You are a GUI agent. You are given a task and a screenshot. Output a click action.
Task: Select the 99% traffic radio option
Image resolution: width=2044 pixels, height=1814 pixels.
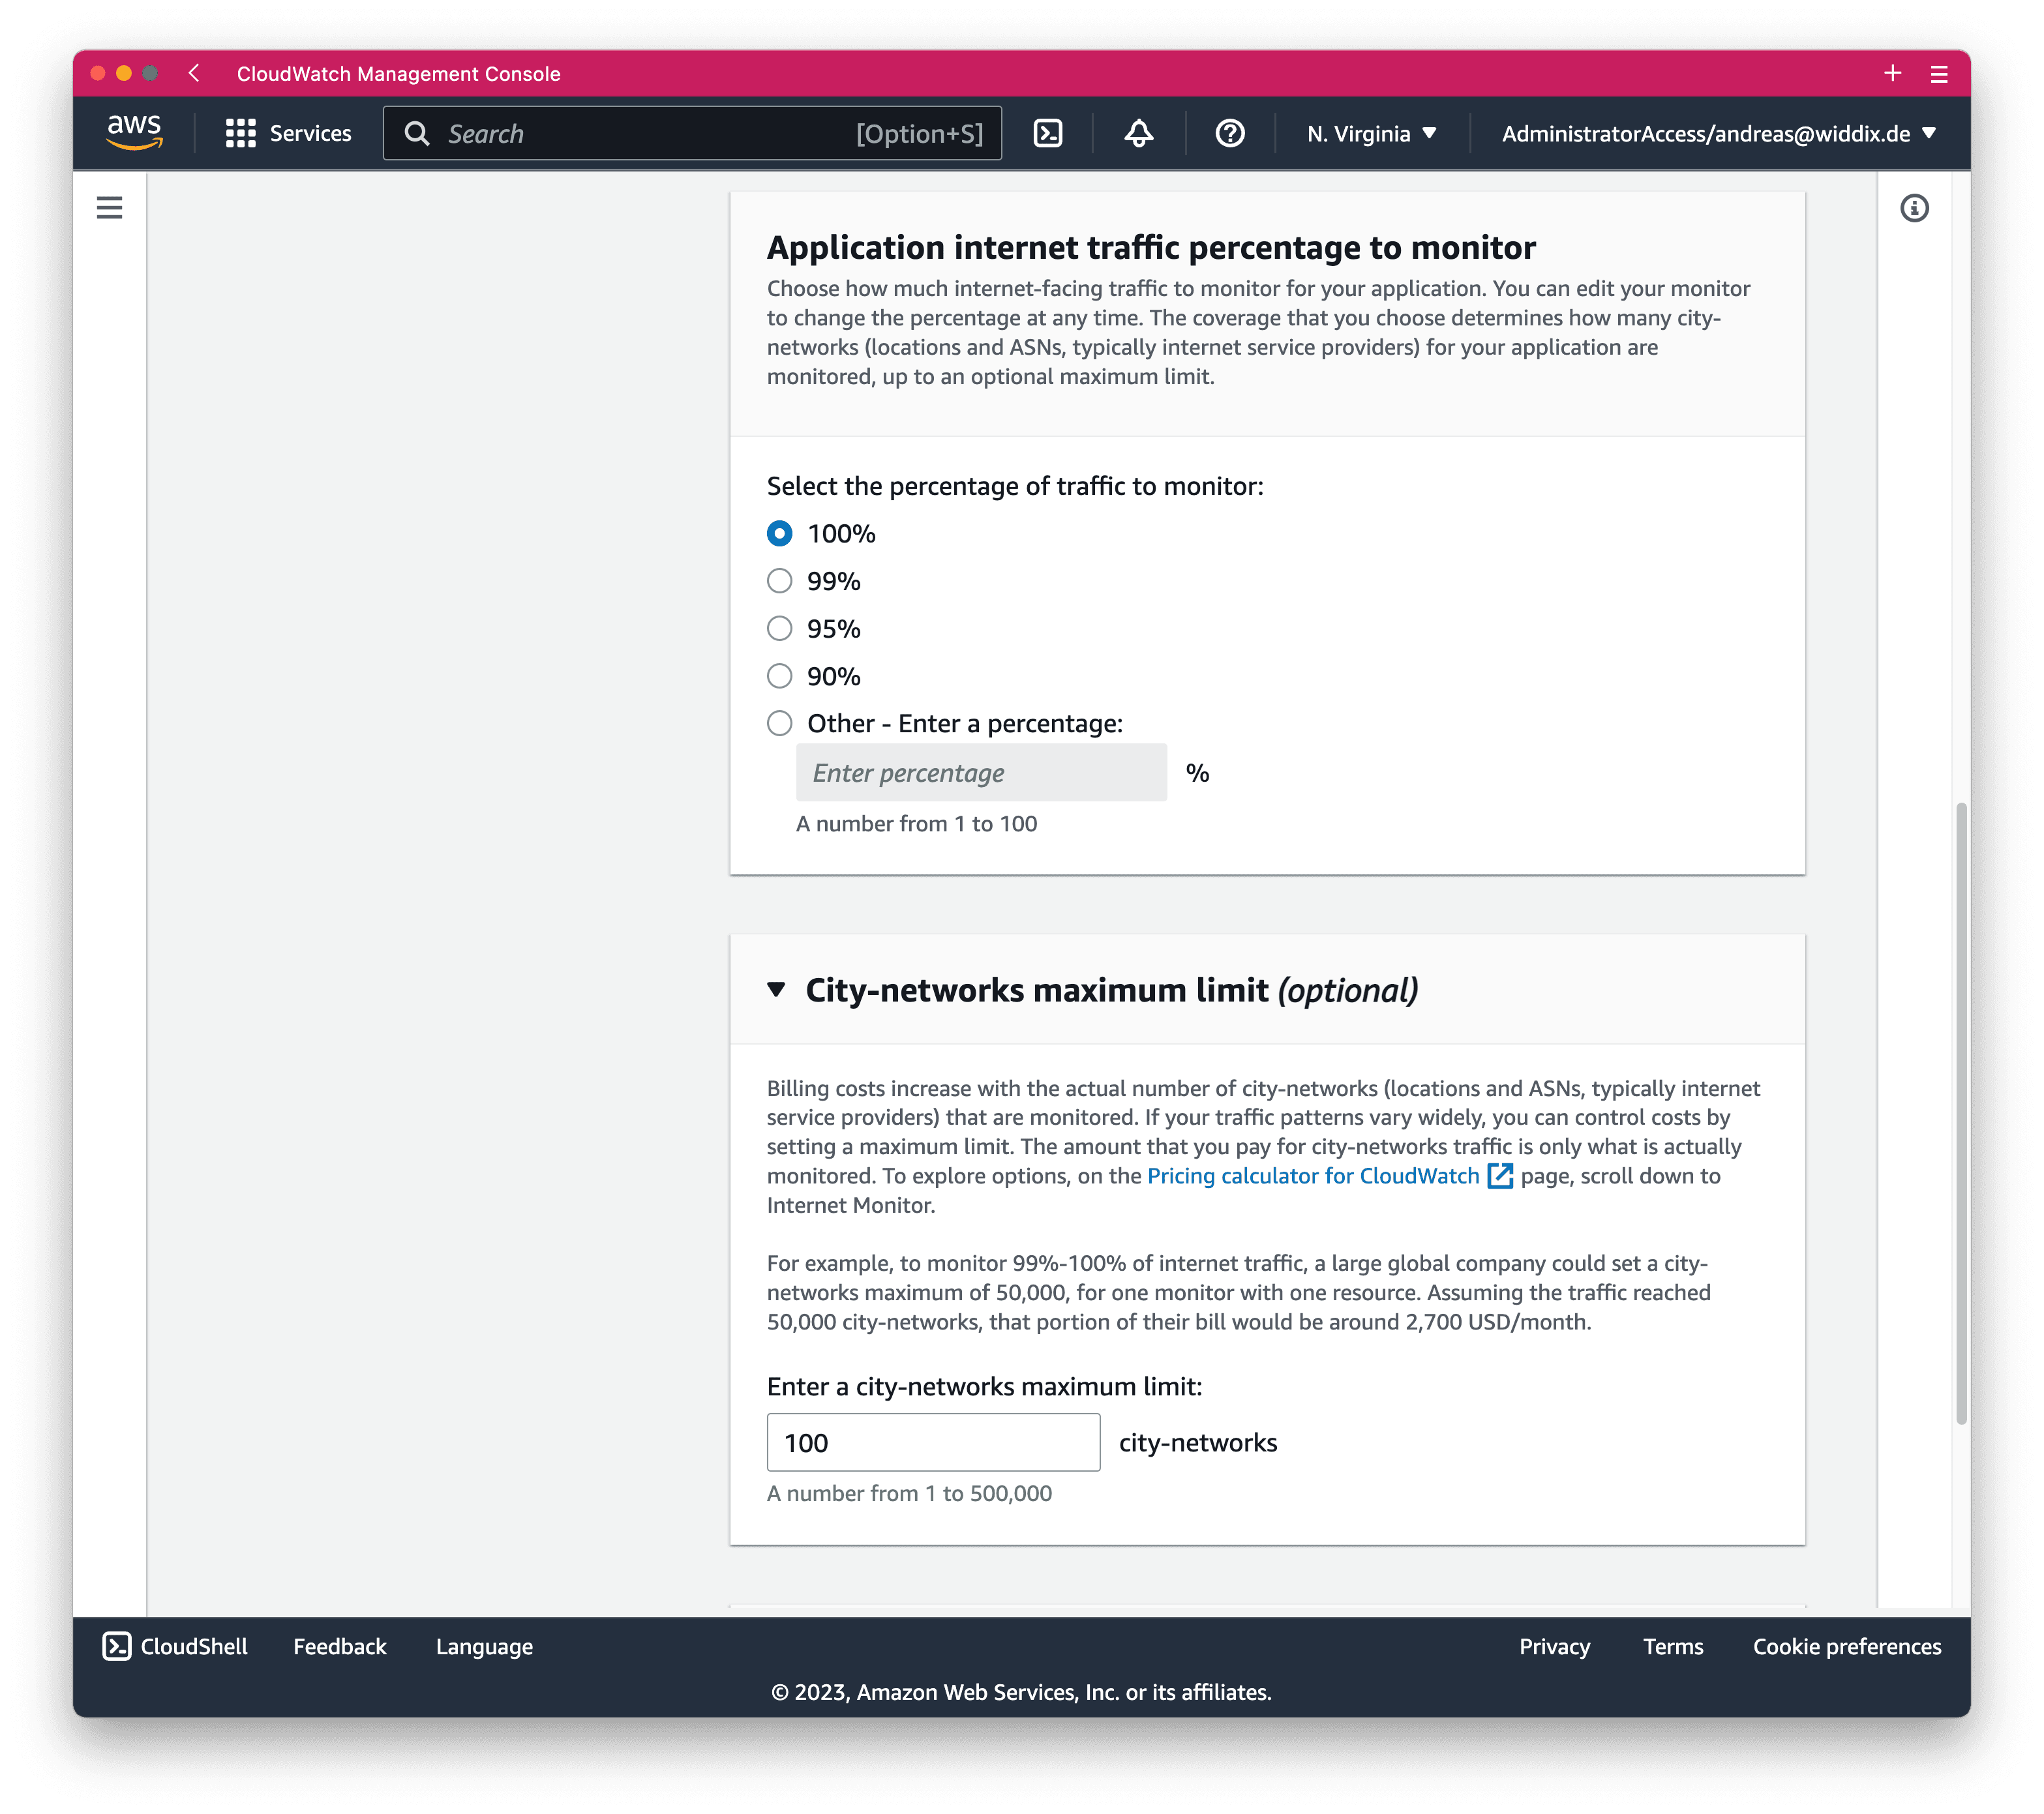779,581
